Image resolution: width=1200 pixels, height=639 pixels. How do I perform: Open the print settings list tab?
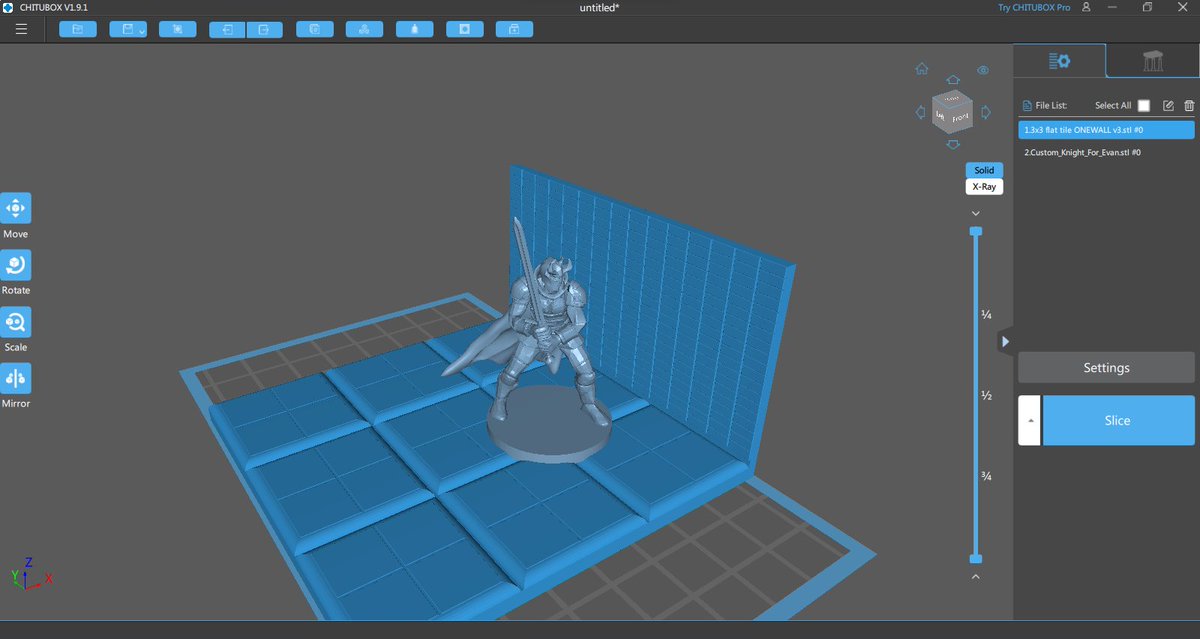click(x=1060, y=61)
